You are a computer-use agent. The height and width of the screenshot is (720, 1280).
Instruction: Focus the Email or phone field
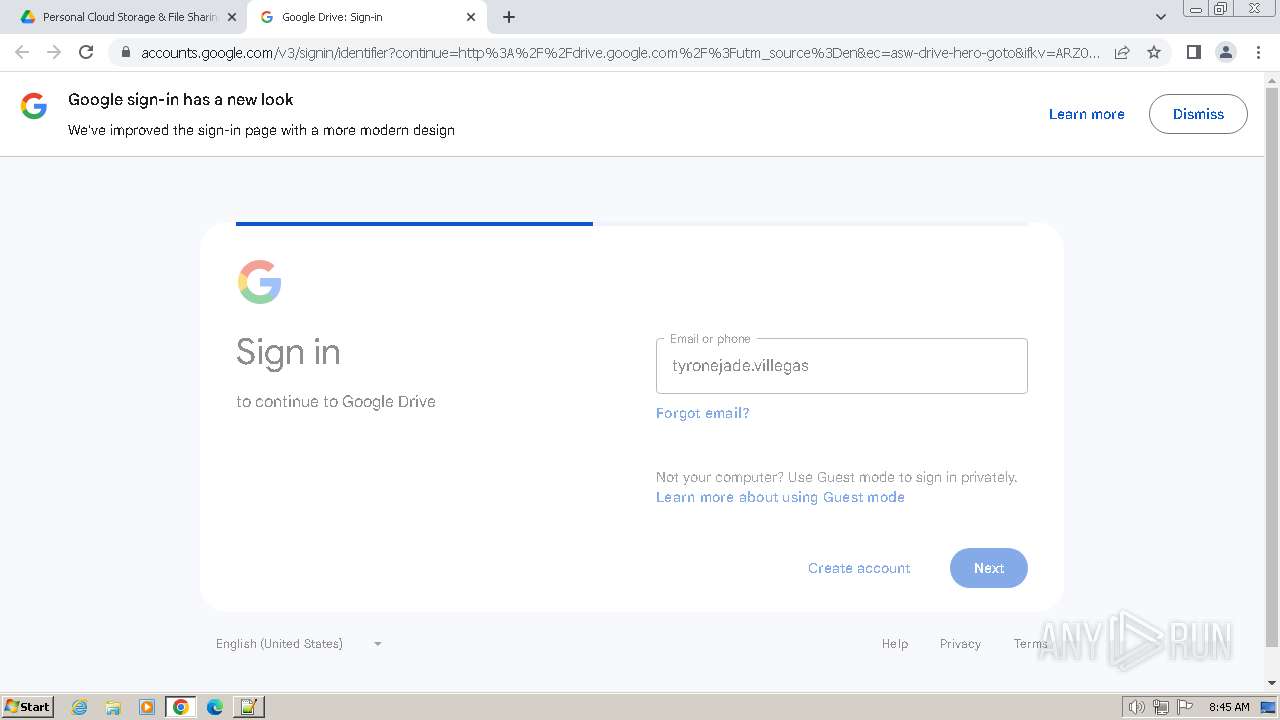(841, 366)
